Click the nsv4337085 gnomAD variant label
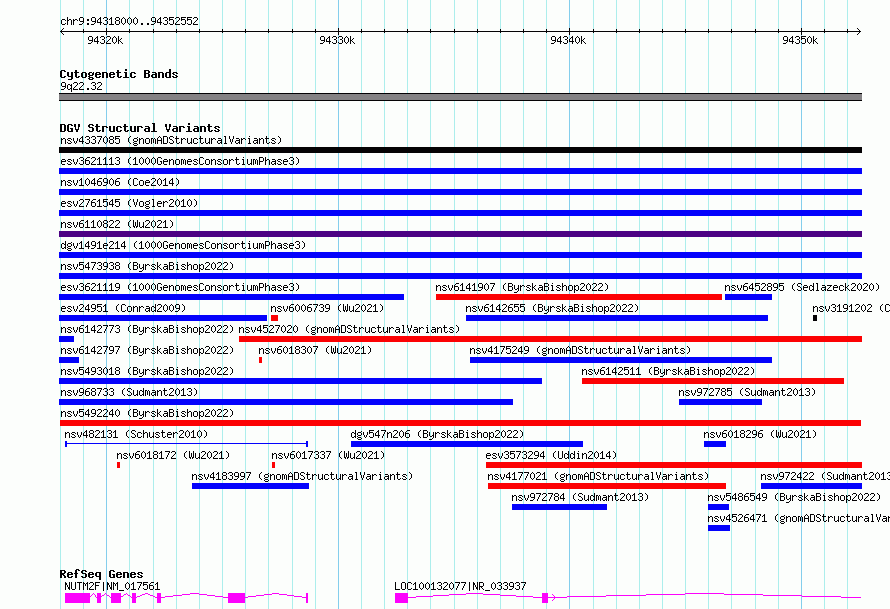Viewport: 890px width, 609px height. [x=171, y=140]
